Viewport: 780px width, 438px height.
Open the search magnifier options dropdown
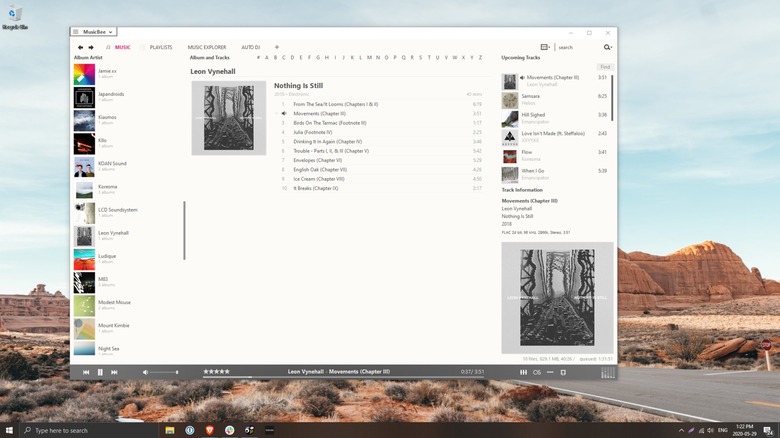(x=608, y=47)
